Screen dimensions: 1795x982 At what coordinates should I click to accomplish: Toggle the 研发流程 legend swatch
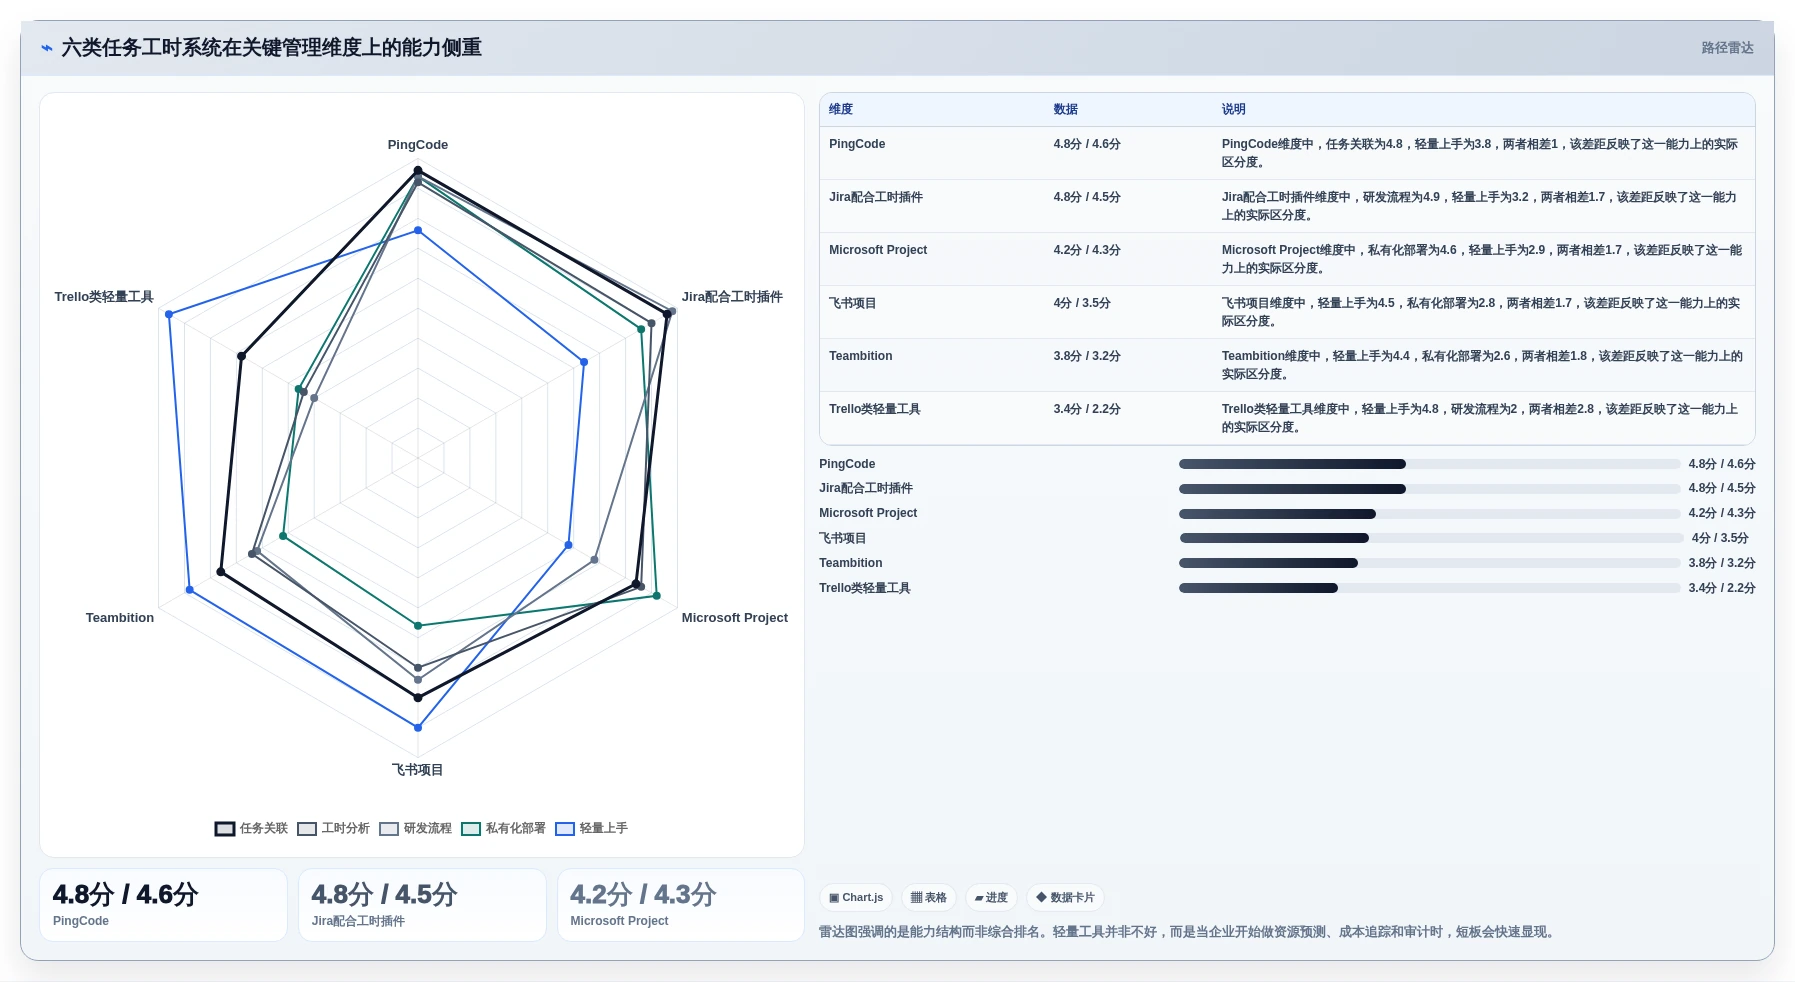click(x=389, y=829)
